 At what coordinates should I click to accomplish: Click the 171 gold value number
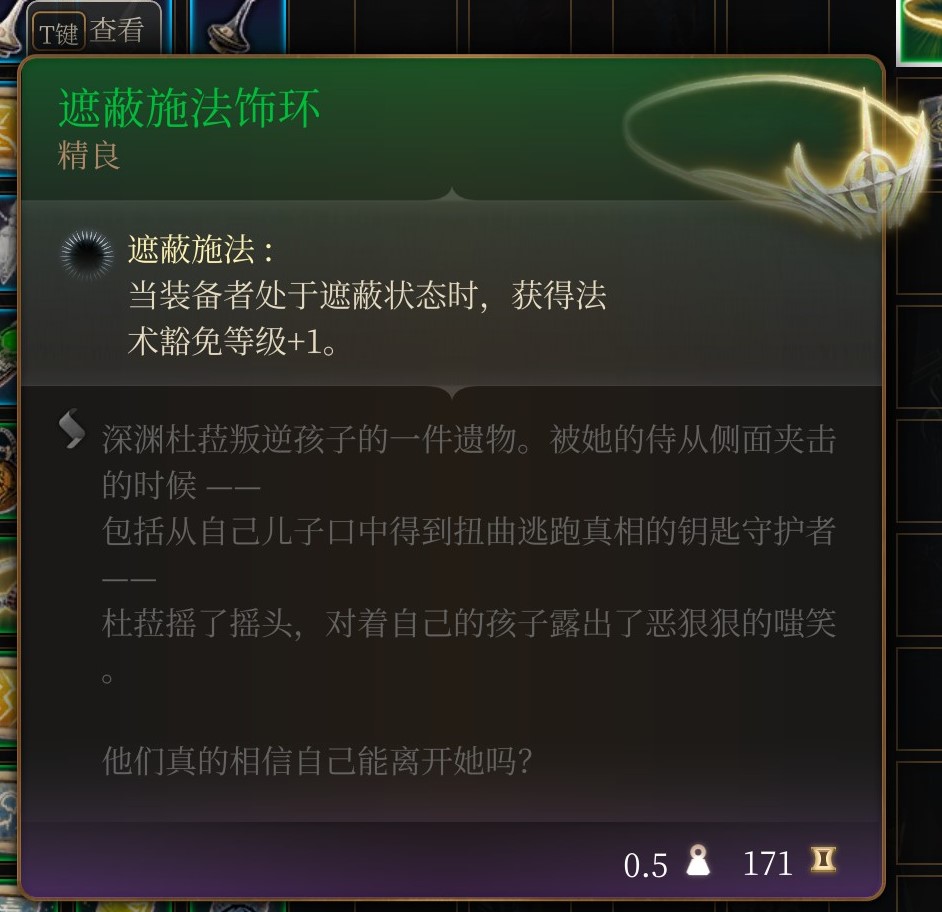click(x=768, y=863)
